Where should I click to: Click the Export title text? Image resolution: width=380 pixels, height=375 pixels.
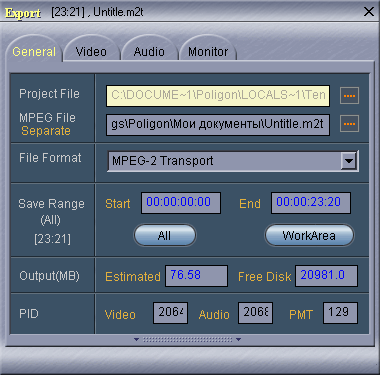pyautogui.click(x=23, y=13)
